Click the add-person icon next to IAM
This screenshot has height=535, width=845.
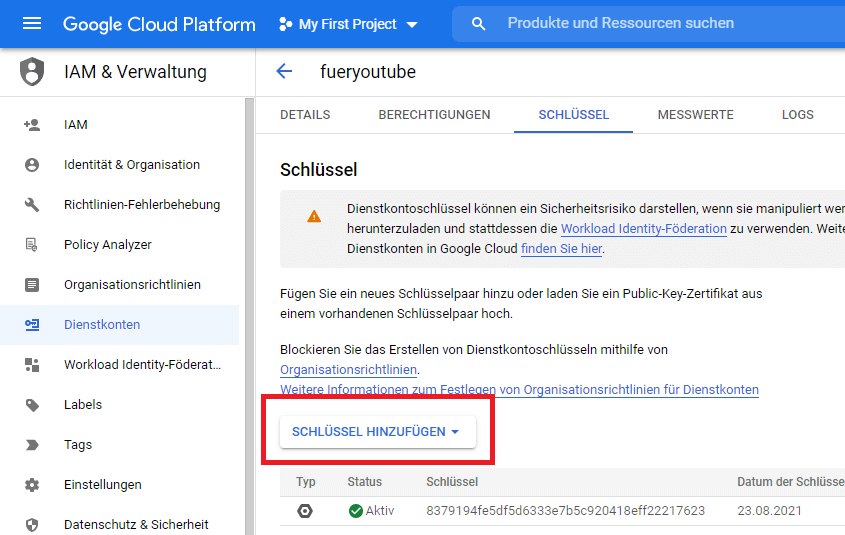click(x=32, y=125)
